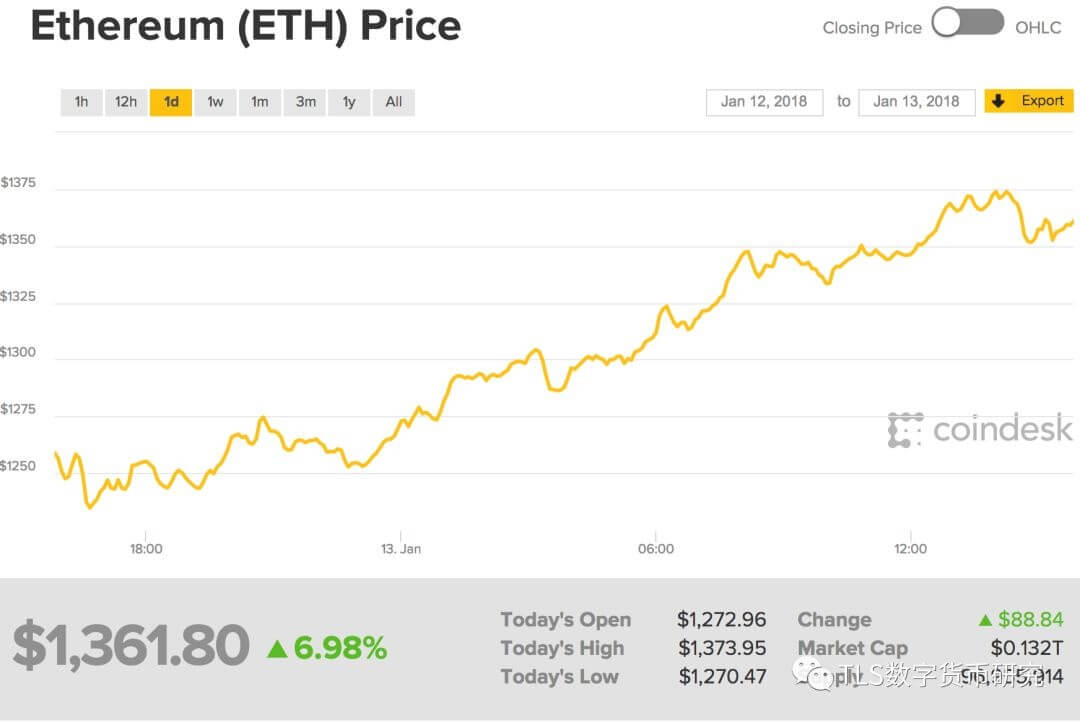Click the end date field Jan 13, 2018
The width and height of the screenshot is (1080, 723).
click(x=916, y=102)
